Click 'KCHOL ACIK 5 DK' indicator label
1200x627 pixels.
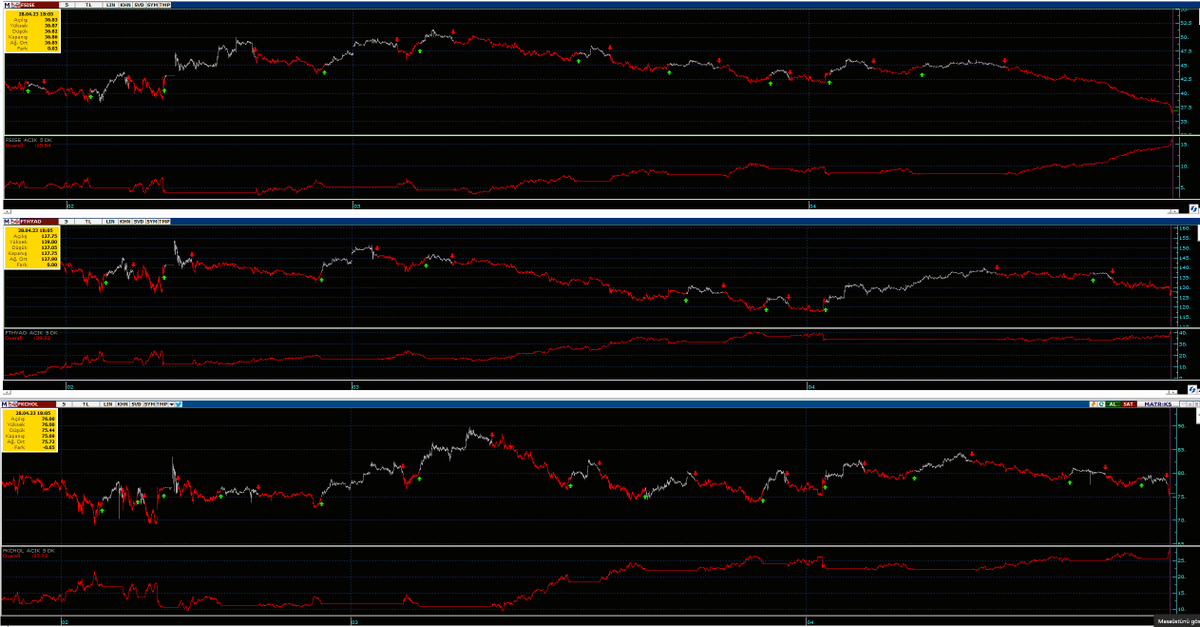30,549
